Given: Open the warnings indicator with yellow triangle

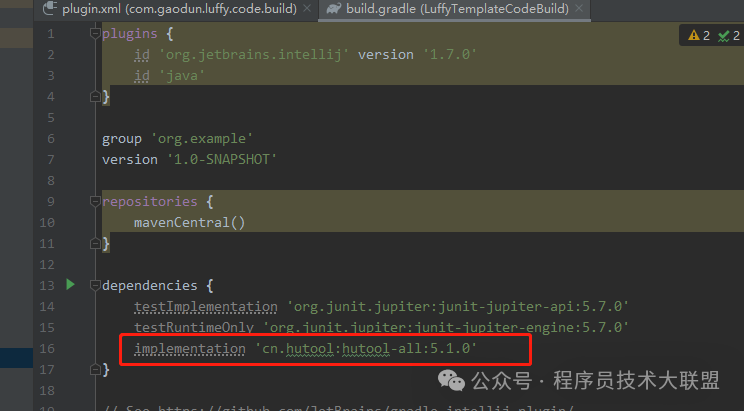Looking at the screenshot, I should (699, 36).
